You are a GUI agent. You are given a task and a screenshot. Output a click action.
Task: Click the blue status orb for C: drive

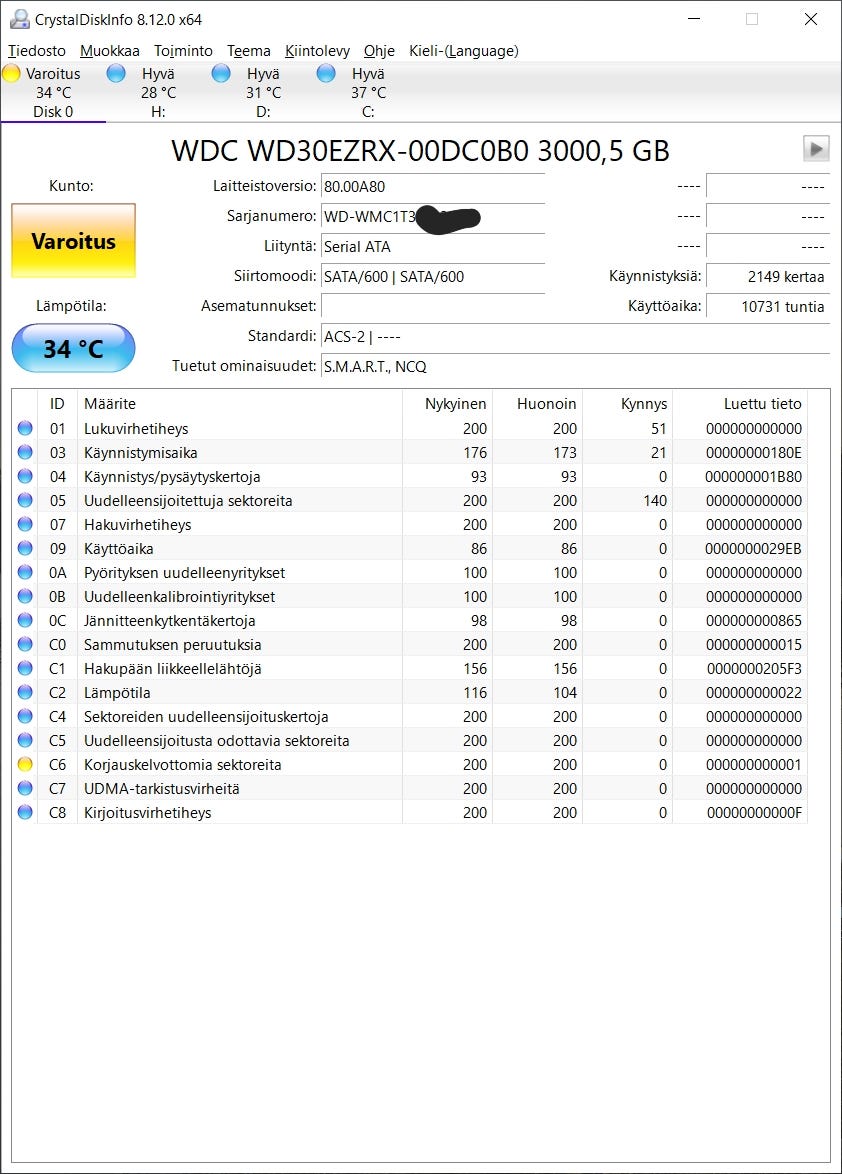tap(326, 73)
